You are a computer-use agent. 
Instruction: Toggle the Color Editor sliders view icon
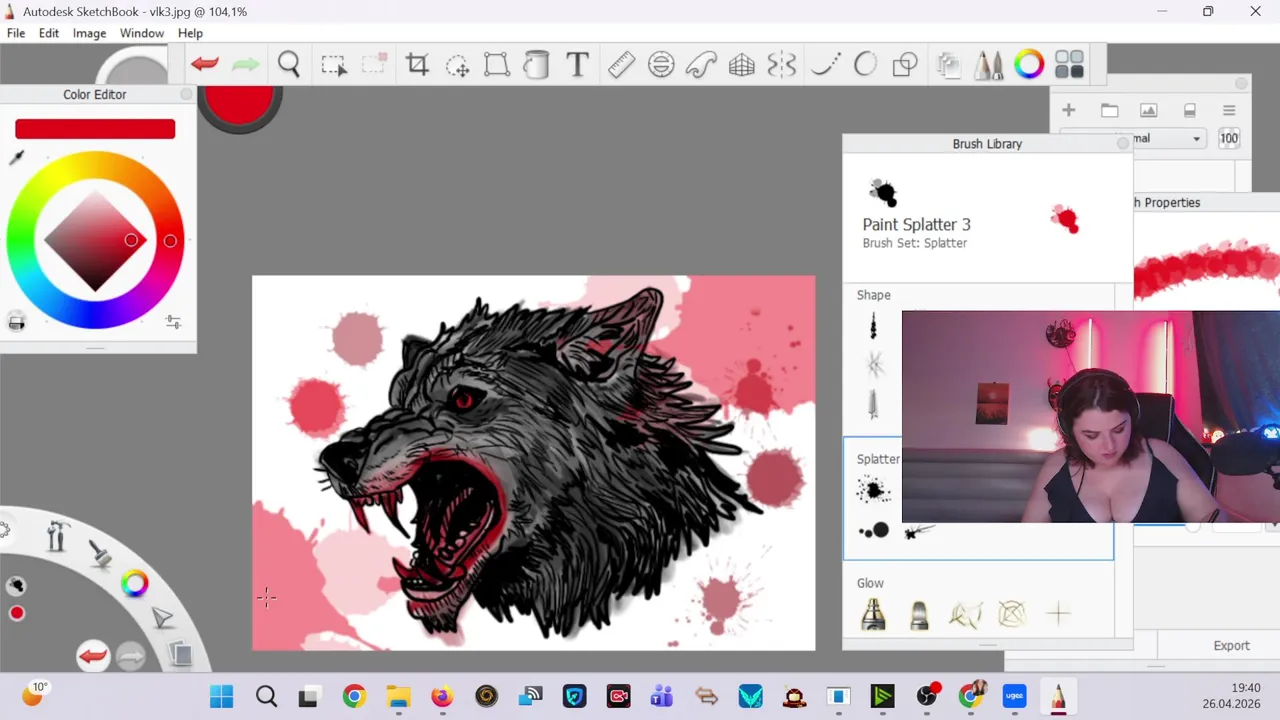(173, 322)
